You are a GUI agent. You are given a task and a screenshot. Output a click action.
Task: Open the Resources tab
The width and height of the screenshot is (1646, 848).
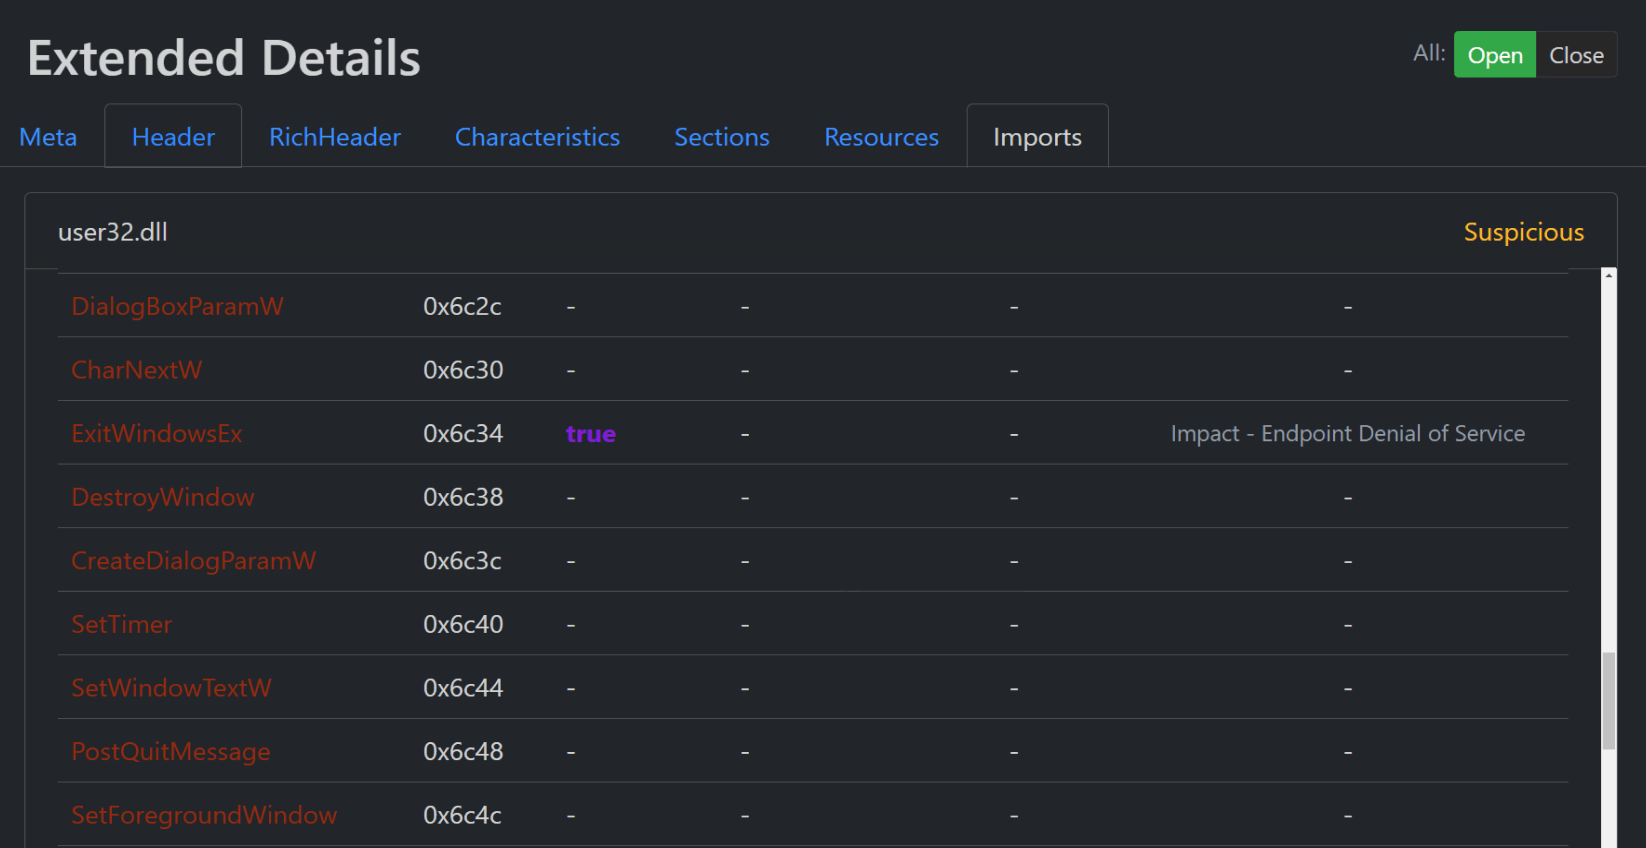[x=881, y=137]
